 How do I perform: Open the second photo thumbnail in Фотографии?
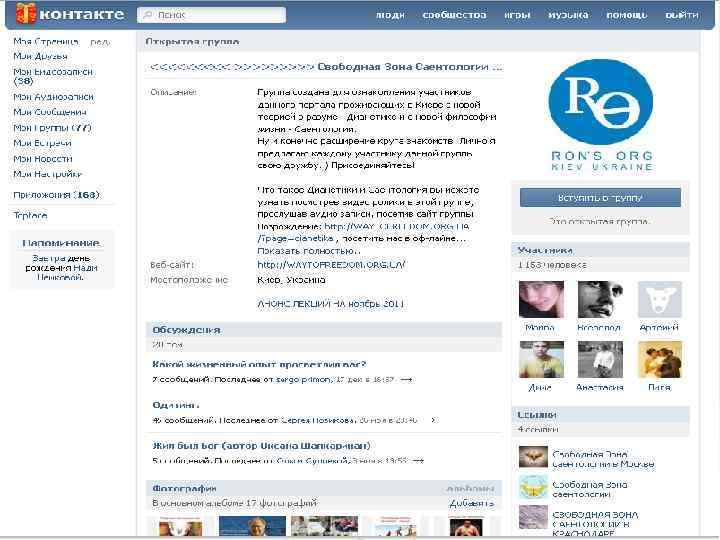click(x=252, y=527)
